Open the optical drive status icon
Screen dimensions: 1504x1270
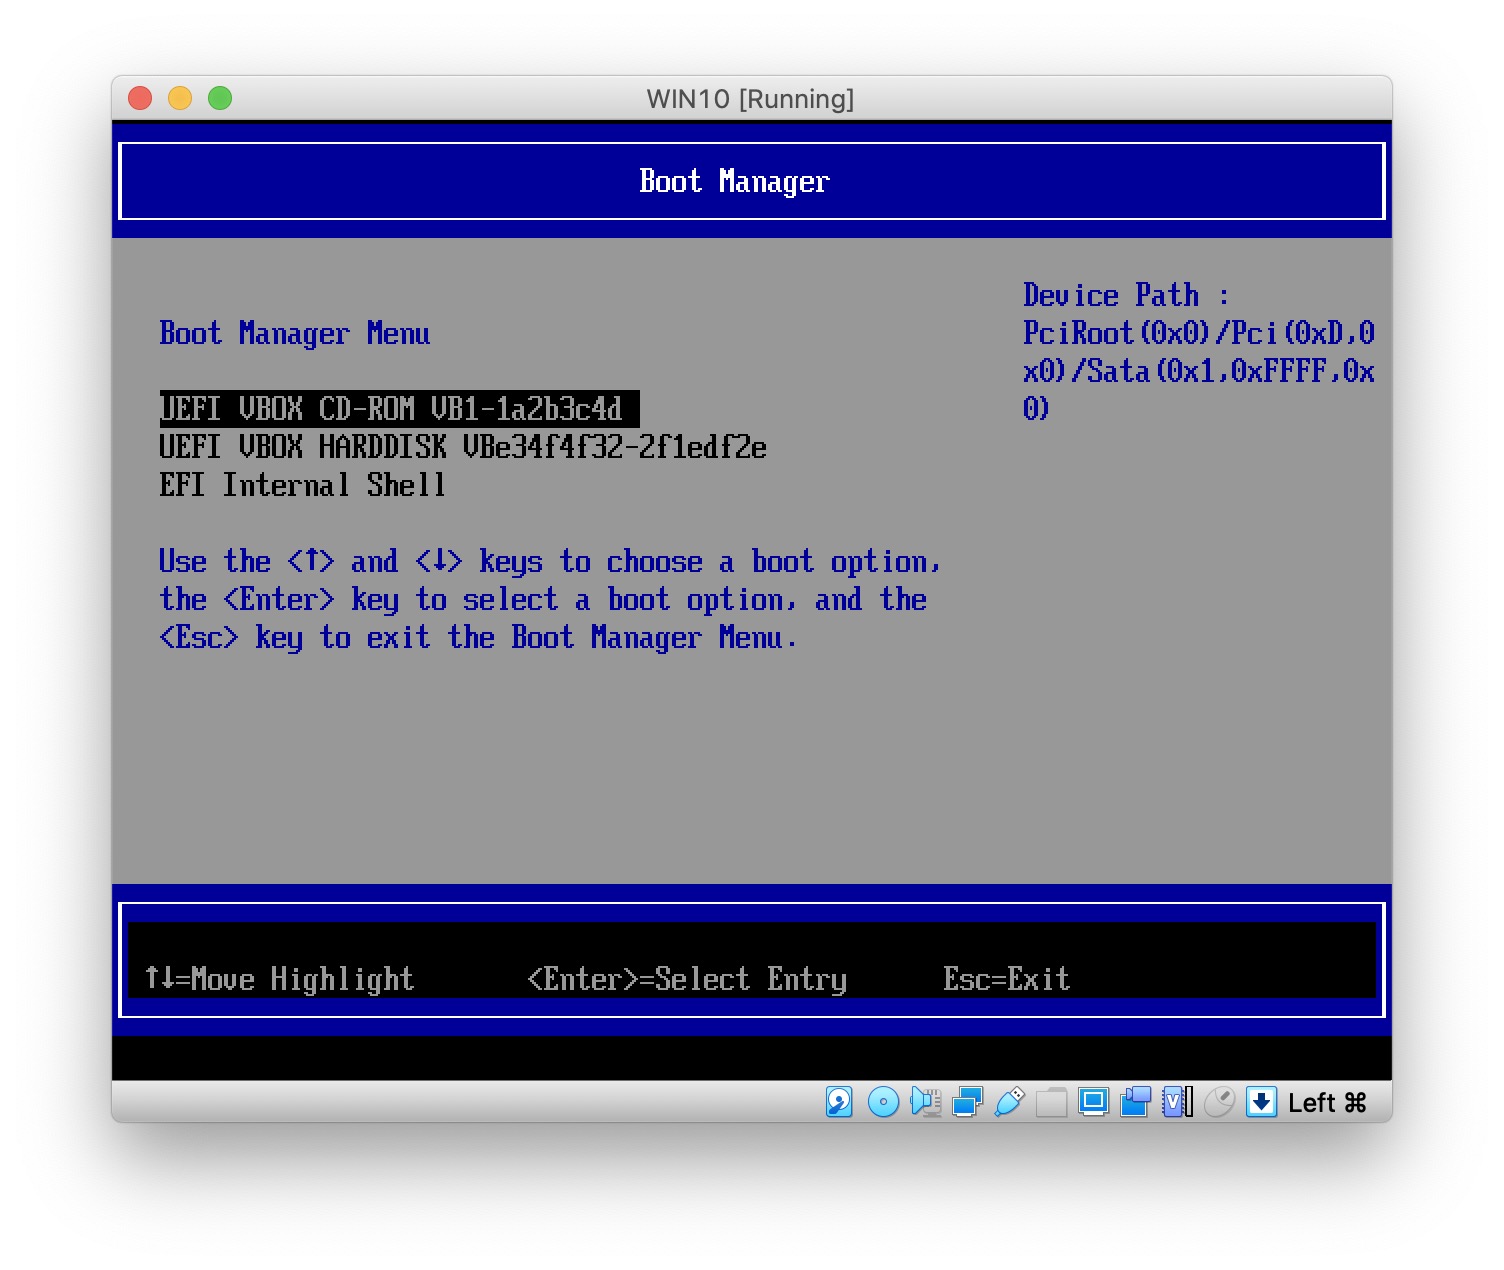883,1102
